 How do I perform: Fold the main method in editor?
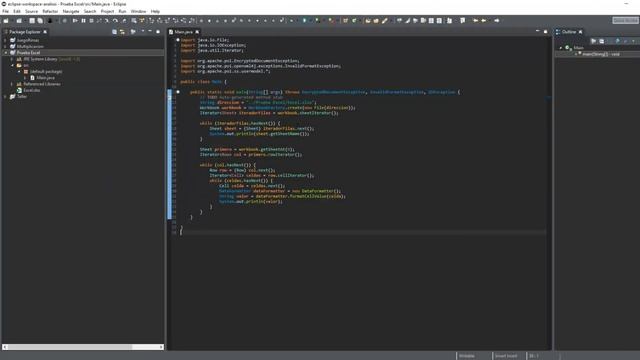(178, 92)
